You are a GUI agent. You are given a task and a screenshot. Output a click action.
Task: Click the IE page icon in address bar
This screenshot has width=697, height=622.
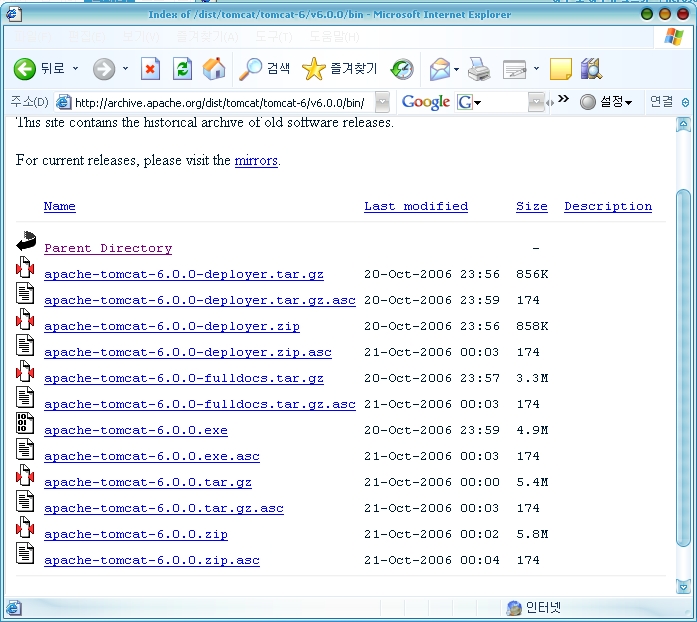pos(64,102)
